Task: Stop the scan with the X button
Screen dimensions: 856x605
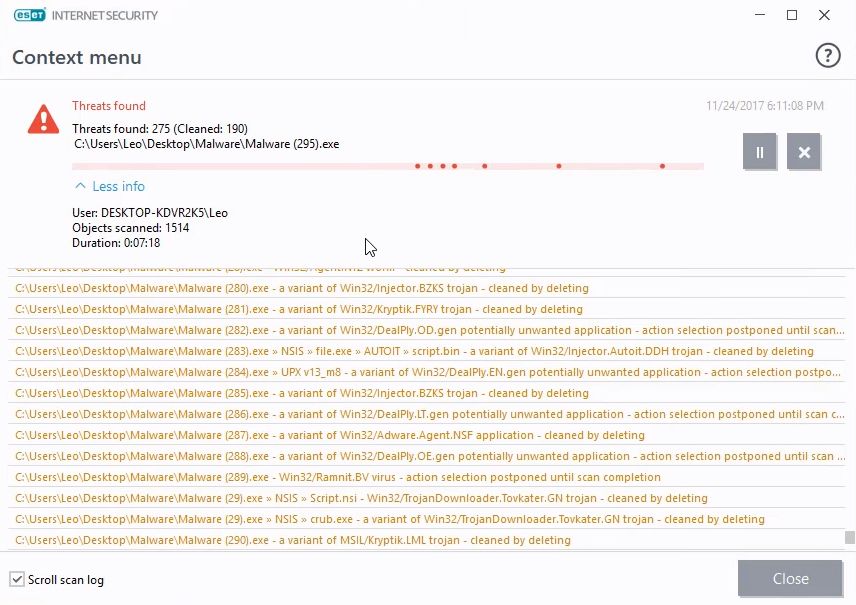Action: click(x=804, y=152)
